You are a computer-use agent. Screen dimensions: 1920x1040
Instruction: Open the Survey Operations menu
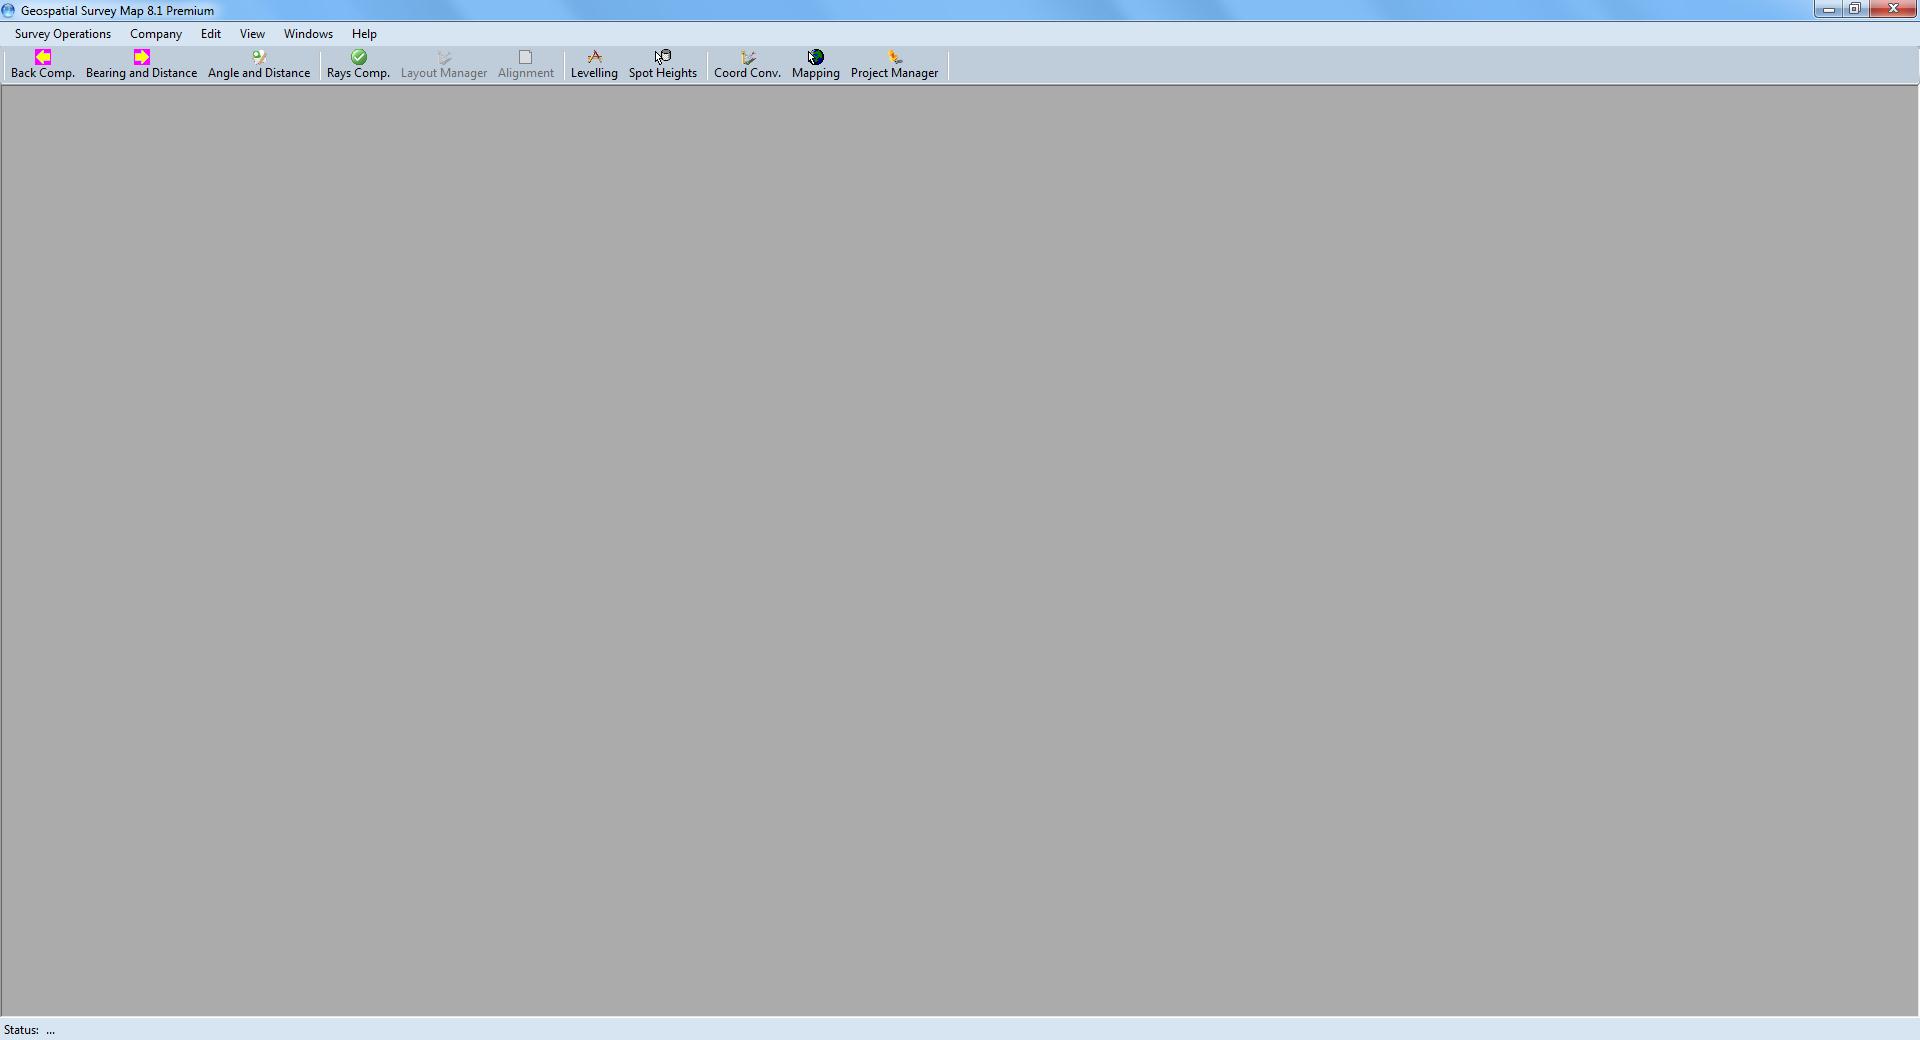tap(63, 34)
